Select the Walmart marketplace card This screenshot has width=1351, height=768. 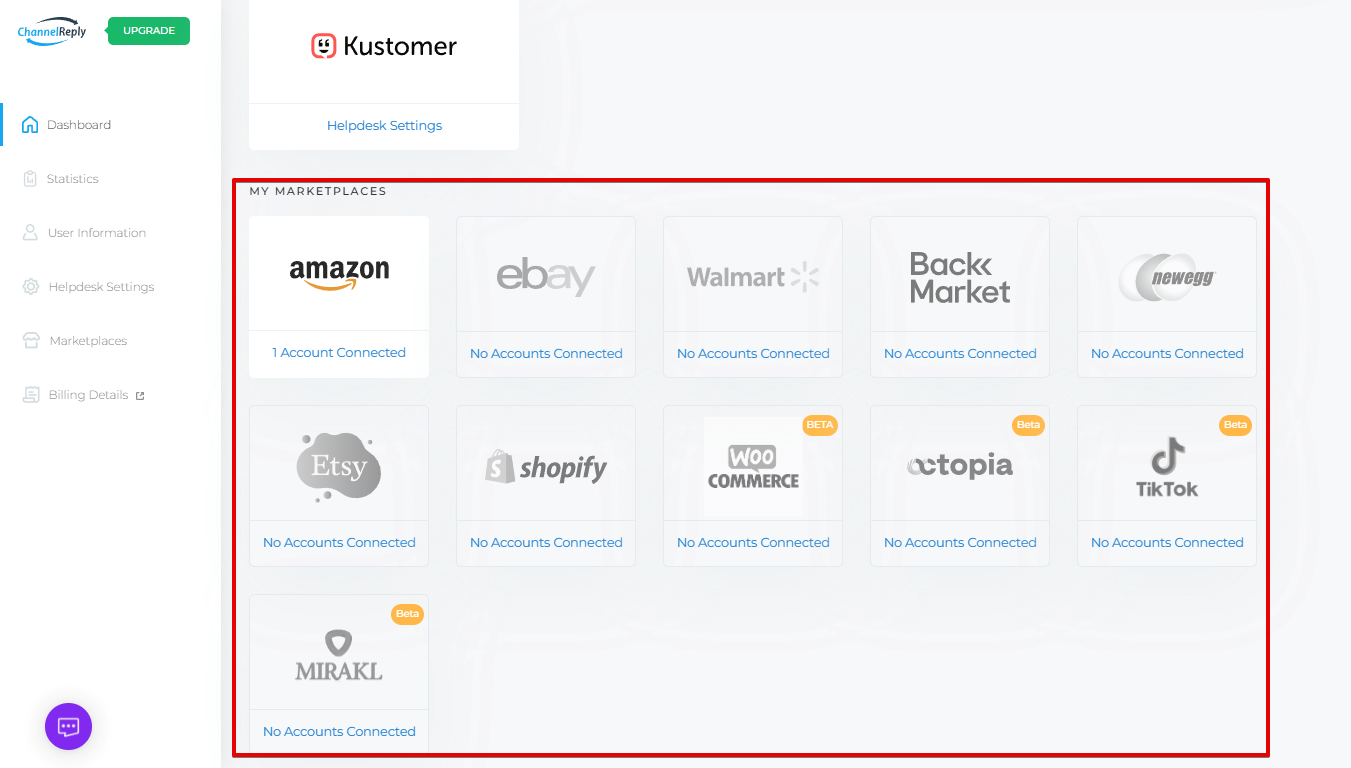753,297
